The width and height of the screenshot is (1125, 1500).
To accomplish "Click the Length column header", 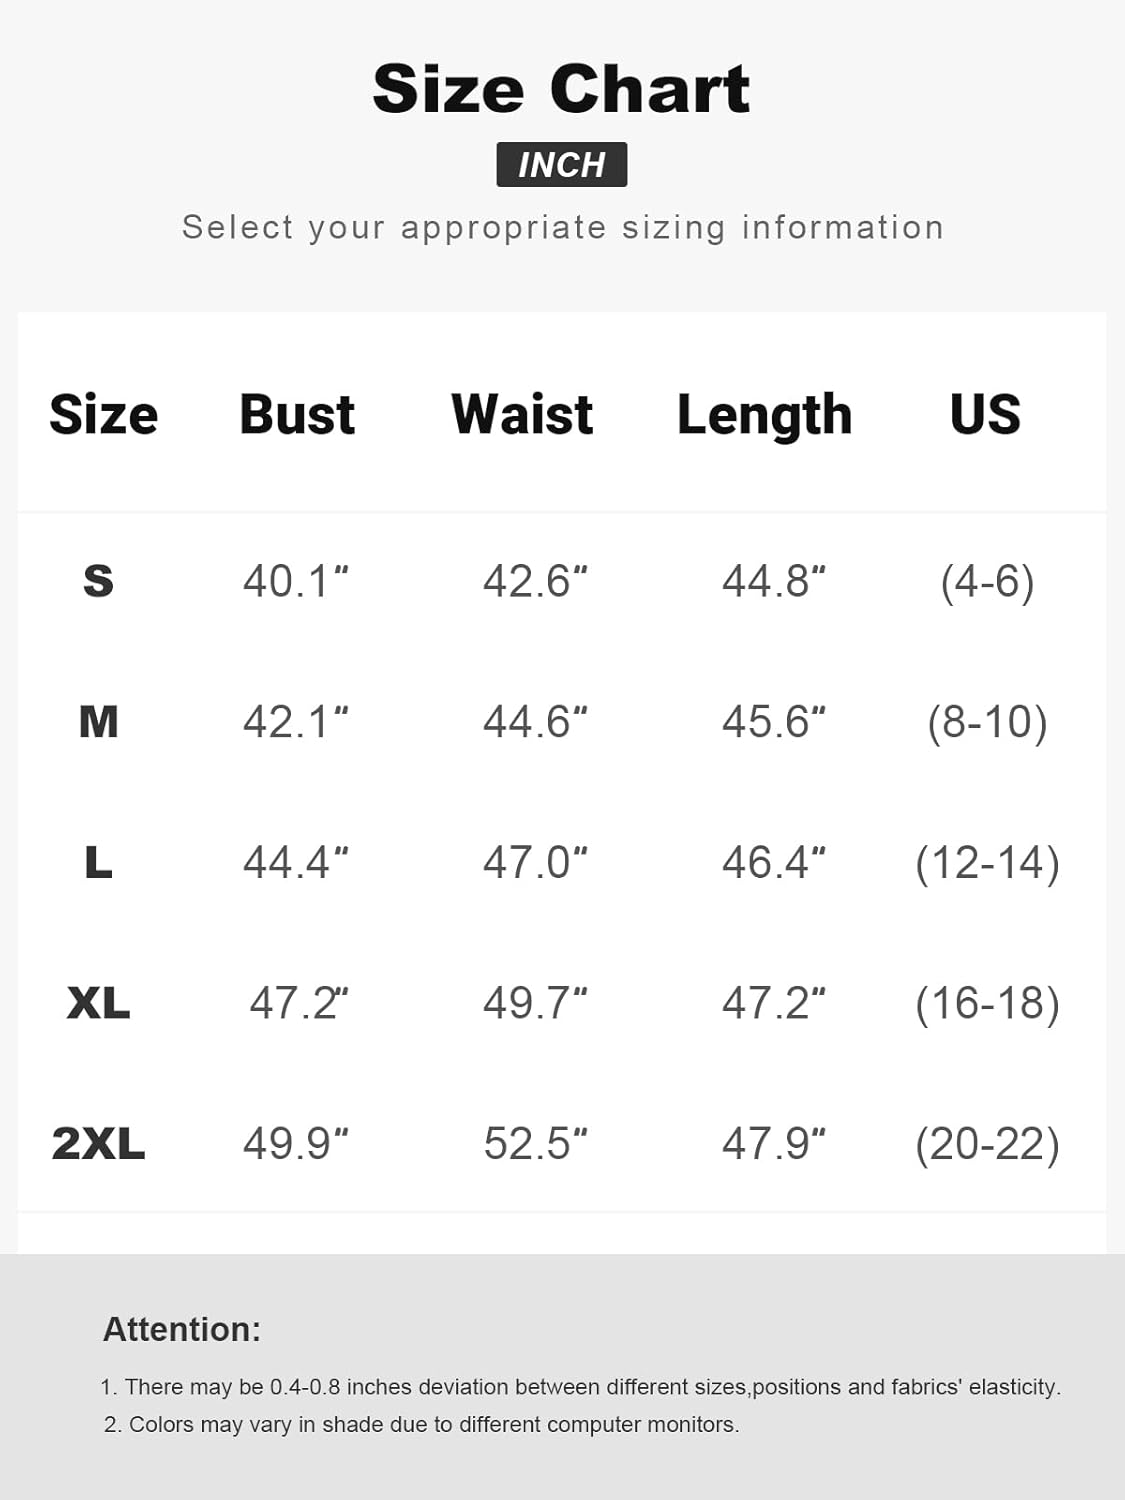I will pyautogui.click(x=764, y=416).
